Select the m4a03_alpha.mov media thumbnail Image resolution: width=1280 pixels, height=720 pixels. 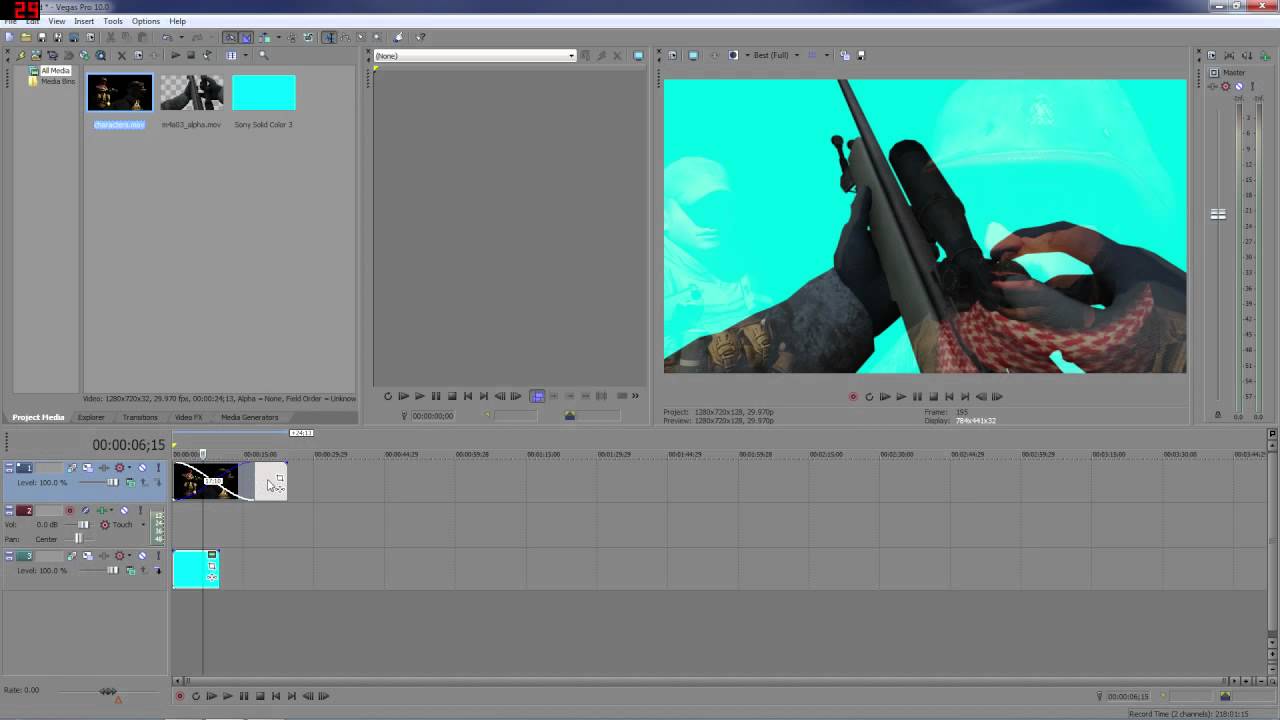[x=191, y=93]
